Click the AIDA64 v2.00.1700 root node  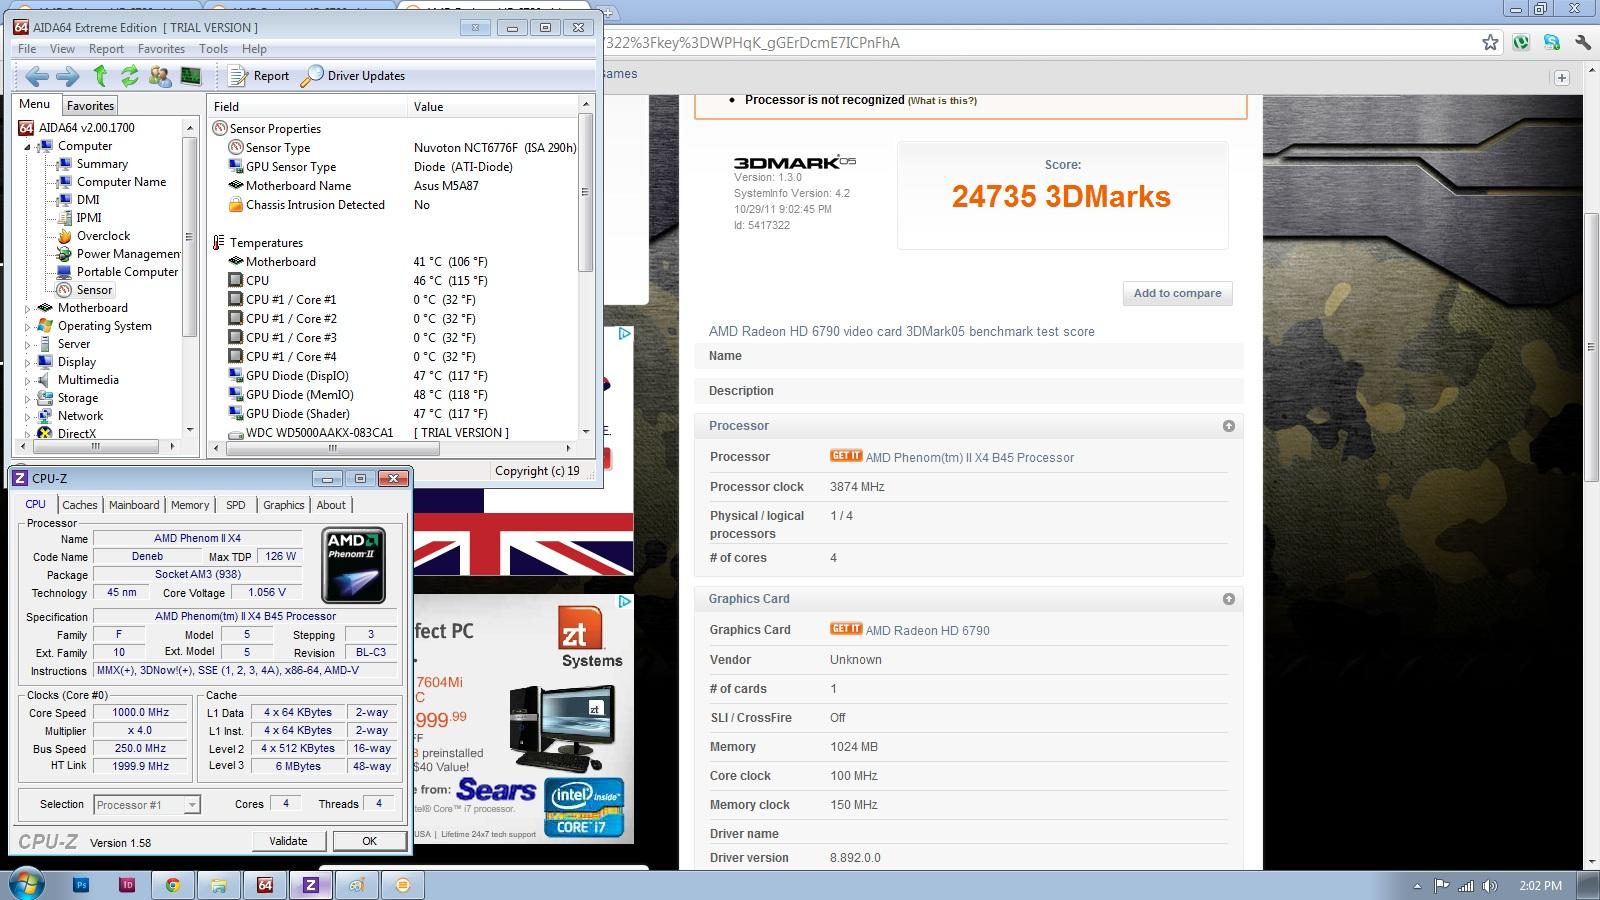point(86,128)
